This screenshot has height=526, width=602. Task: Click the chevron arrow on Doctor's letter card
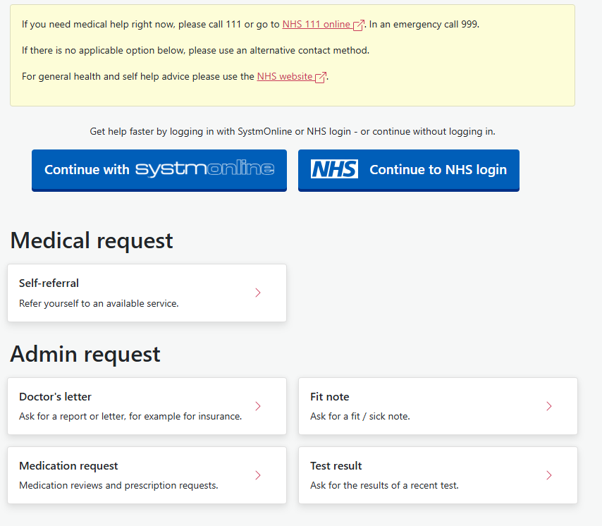click(x=258, y=406)
